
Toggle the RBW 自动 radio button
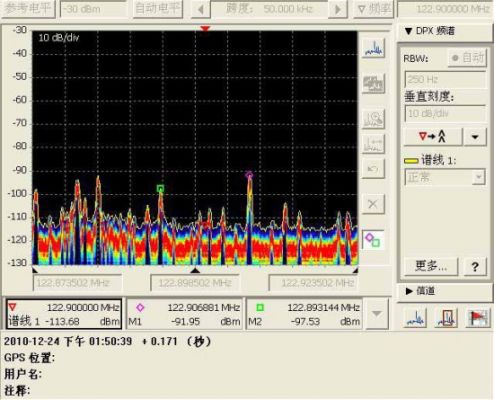pos(467,58)
